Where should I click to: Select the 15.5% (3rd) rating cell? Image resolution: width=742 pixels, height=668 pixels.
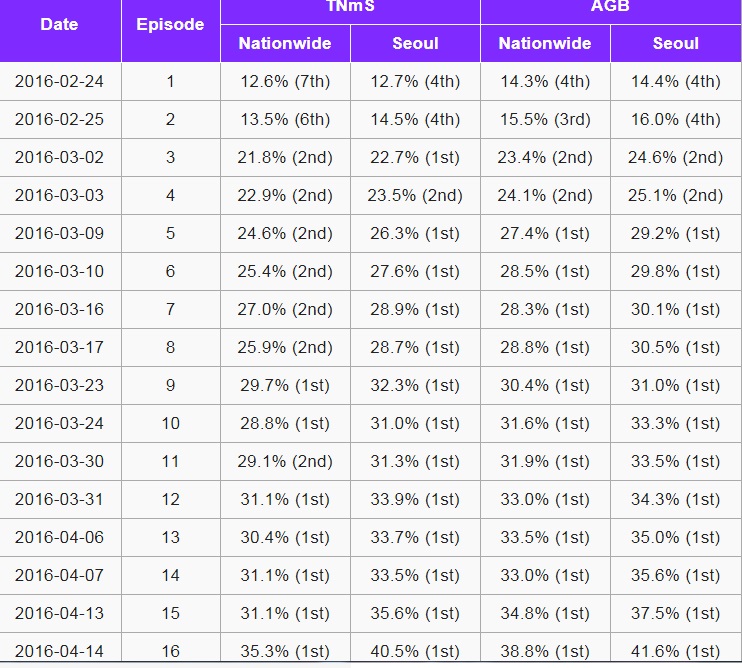coord(545,120)
